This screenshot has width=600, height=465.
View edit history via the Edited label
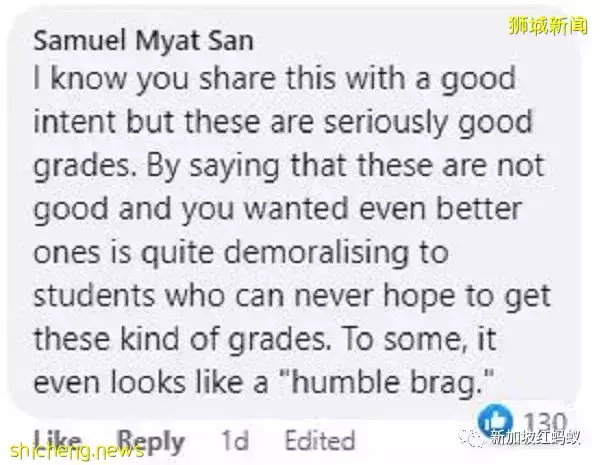point(319,440)
